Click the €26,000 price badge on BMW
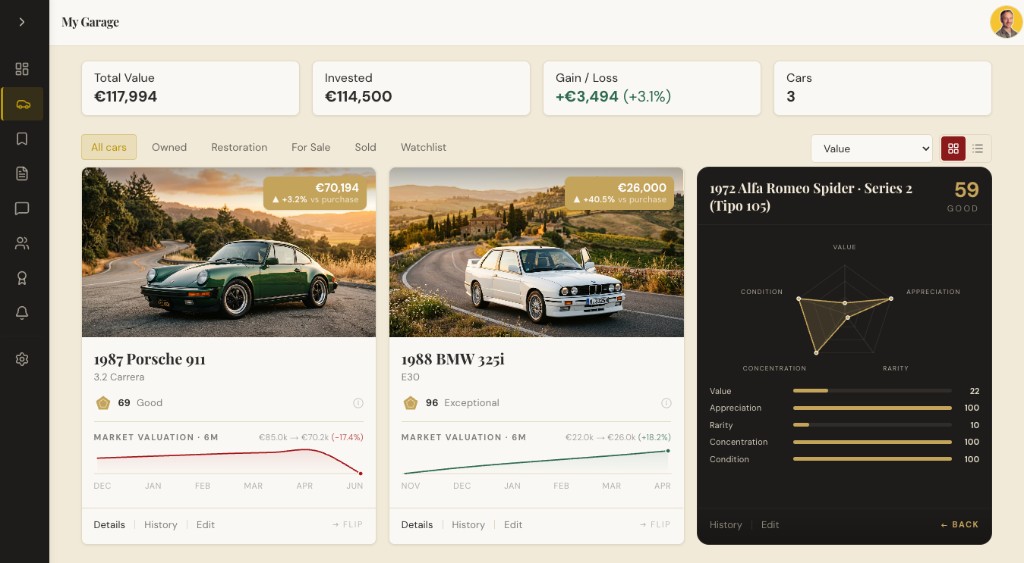The width and height of the screenshot is (1024, 563). [619, 193]
